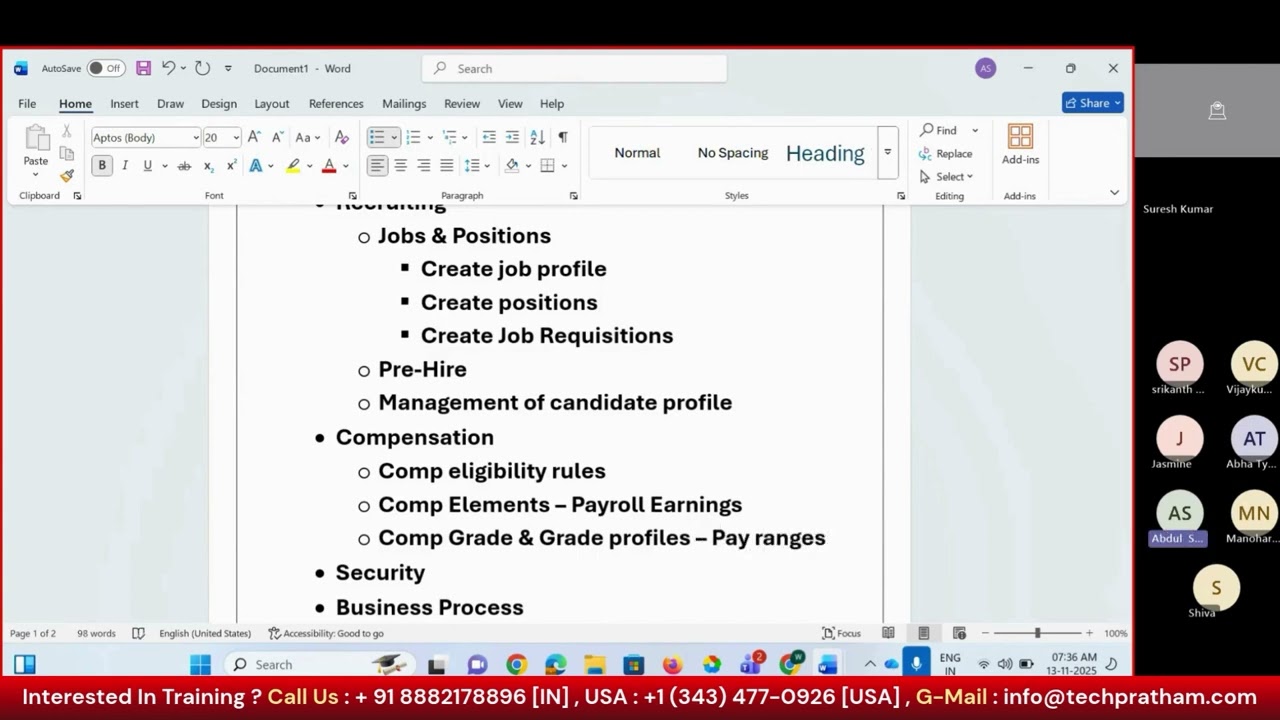This screenshot has width=1280, height=720.
Task: Expand the Styles gallery
Action: click(887, 153)
